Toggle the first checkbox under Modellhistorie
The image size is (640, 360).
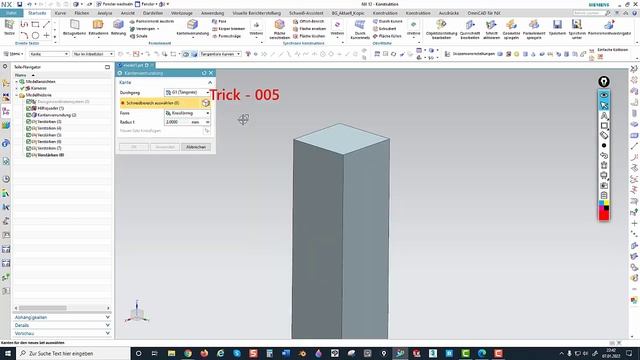29,102
